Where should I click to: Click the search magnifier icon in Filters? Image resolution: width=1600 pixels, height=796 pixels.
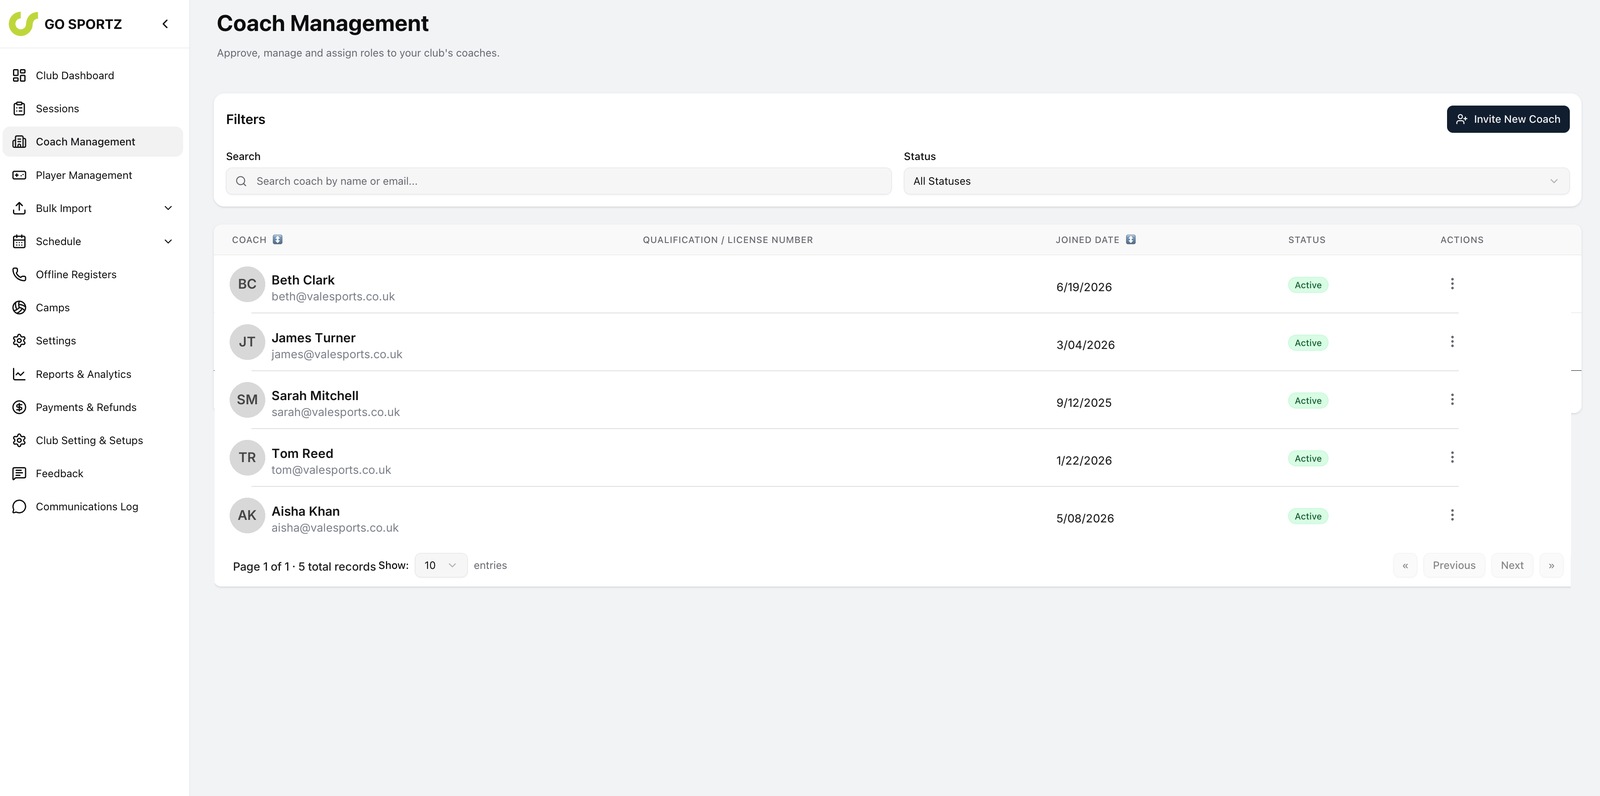click(x=241, y=181)
